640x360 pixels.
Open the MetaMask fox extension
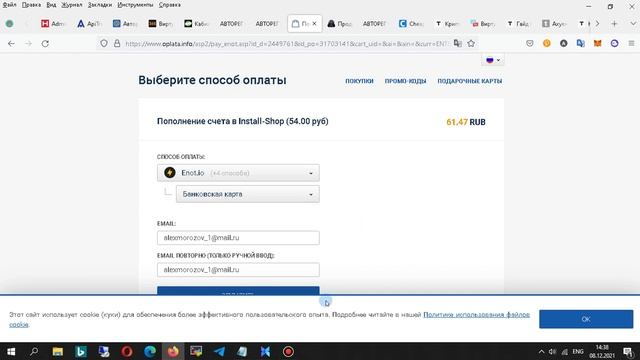[598, 43]
